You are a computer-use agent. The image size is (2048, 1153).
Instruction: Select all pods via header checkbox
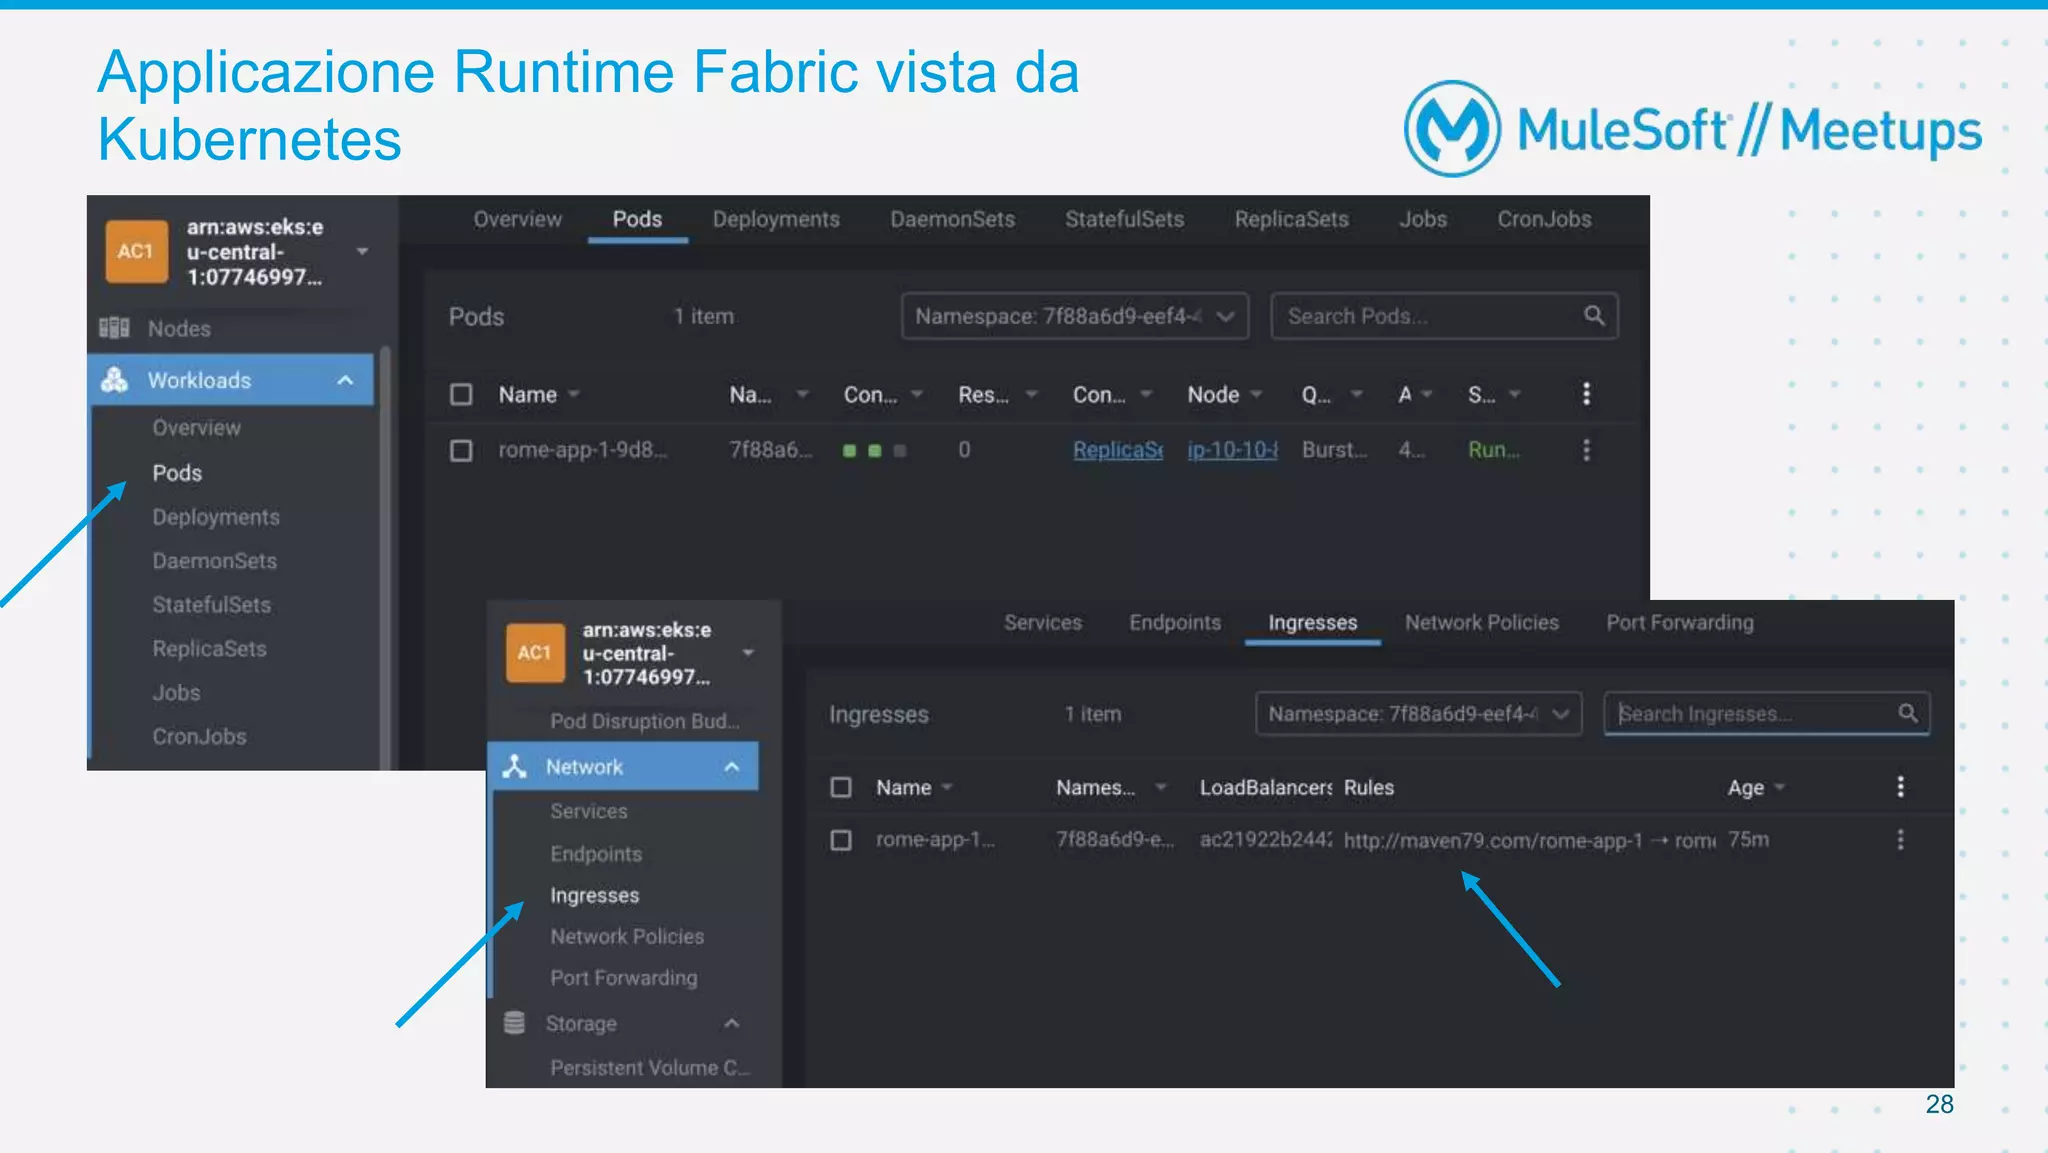click(x=461, y=394)
